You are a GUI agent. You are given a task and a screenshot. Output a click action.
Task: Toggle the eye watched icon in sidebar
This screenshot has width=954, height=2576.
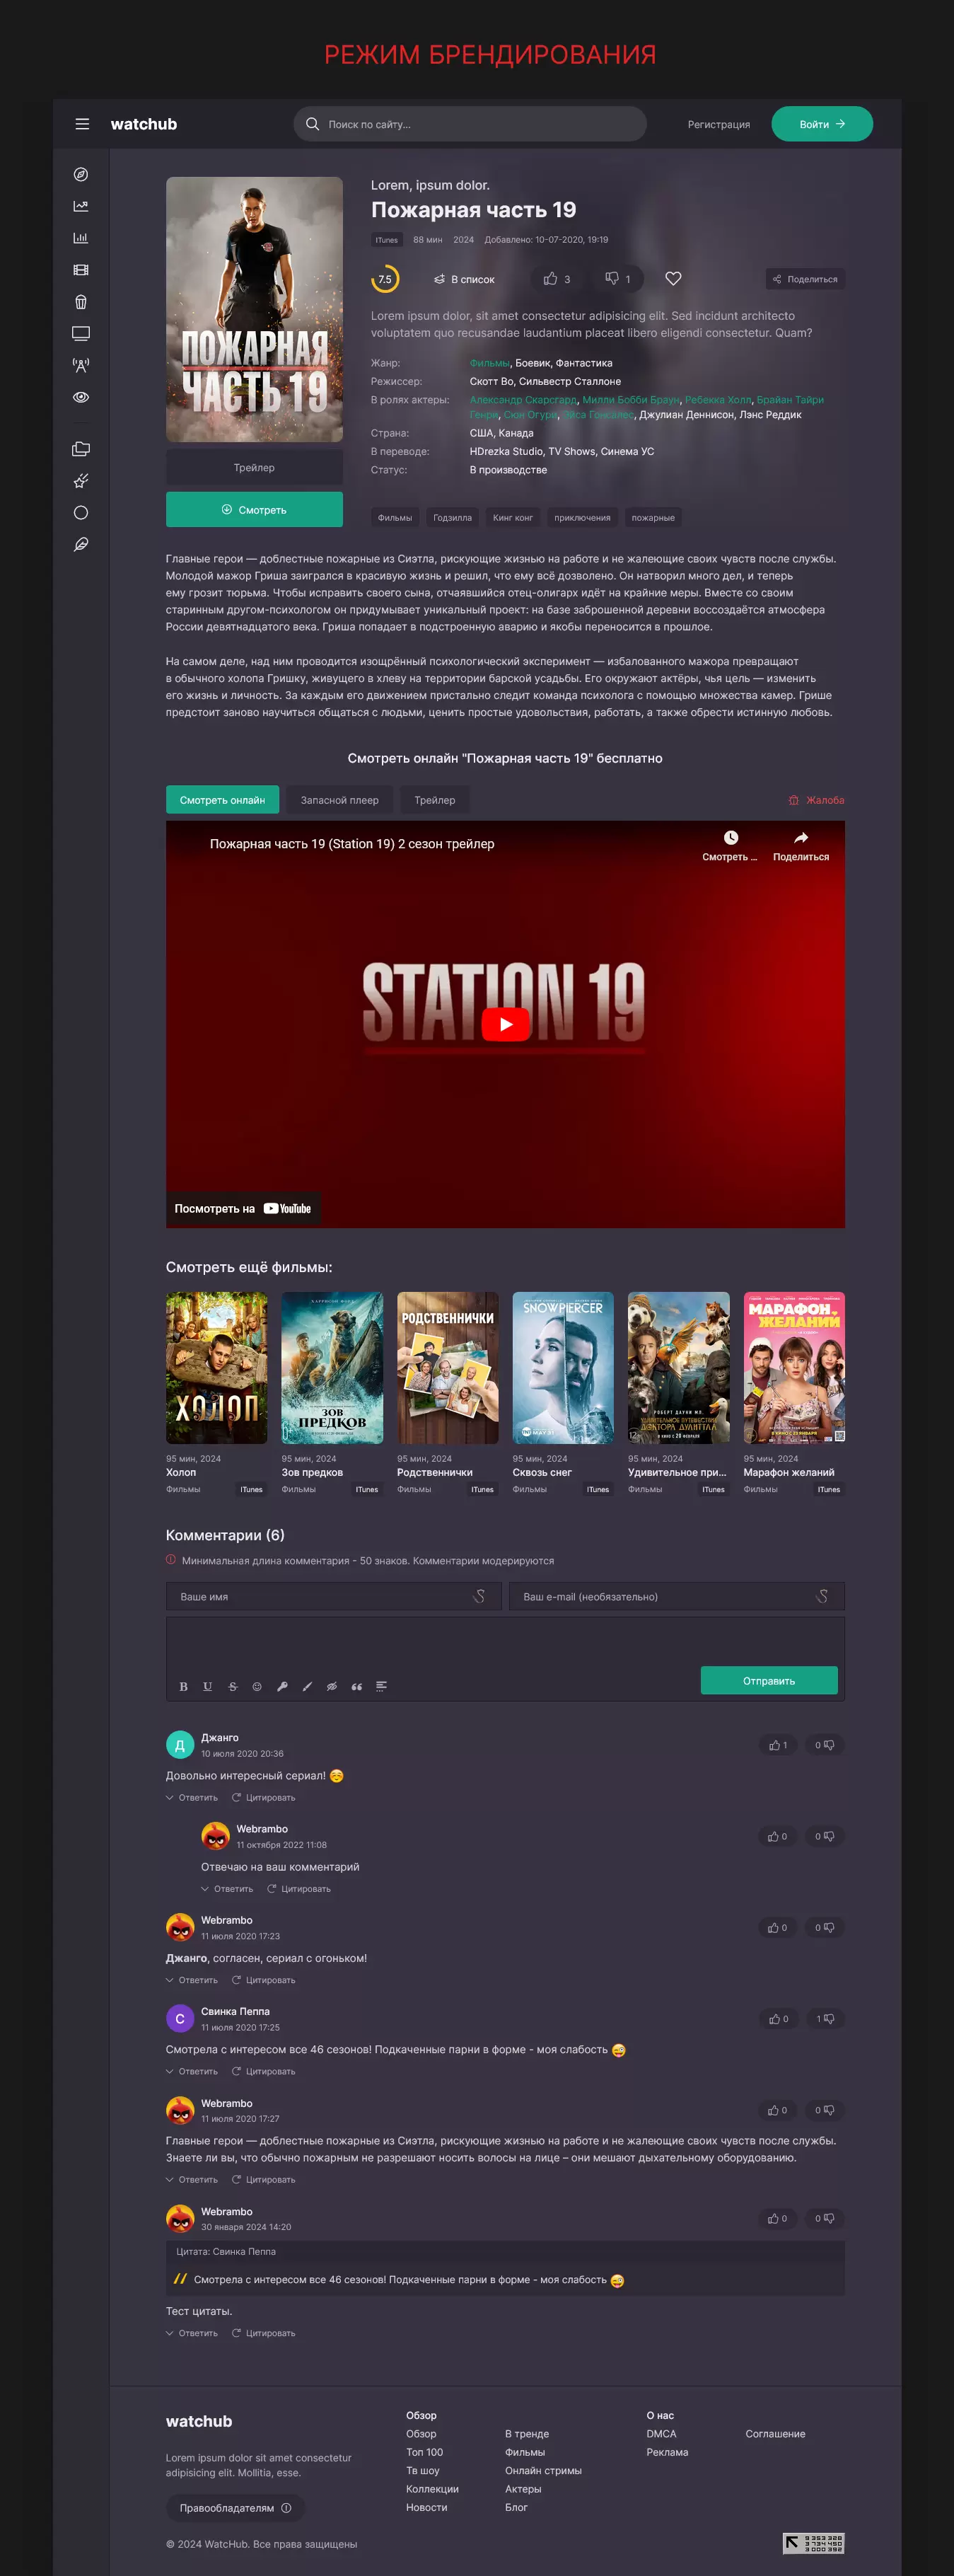pos(81,397)
